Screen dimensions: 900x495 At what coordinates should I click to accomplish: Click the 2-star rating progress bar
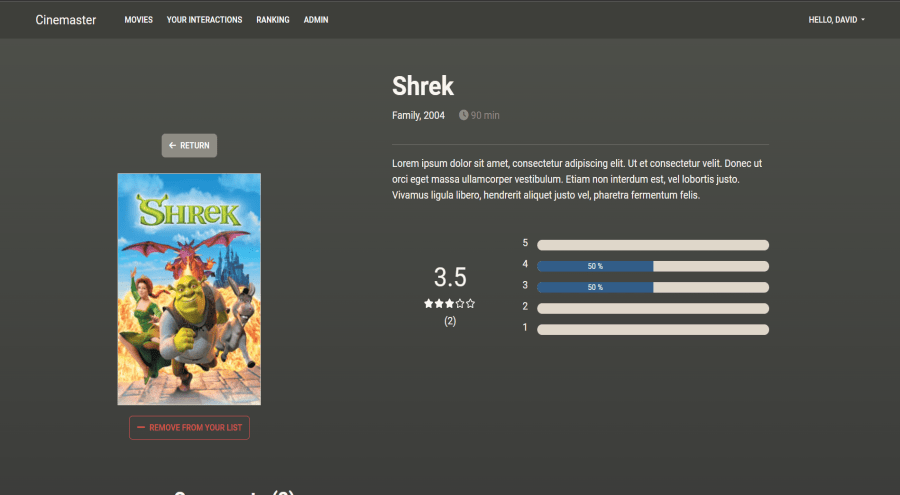tap(653, 308)
